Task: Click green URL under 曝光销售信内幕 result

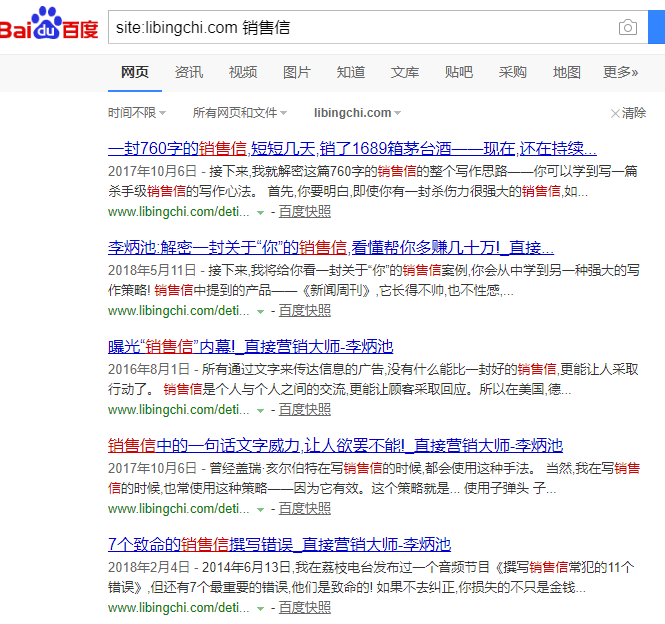Action: pyautogui.click(x=179, y=410)
